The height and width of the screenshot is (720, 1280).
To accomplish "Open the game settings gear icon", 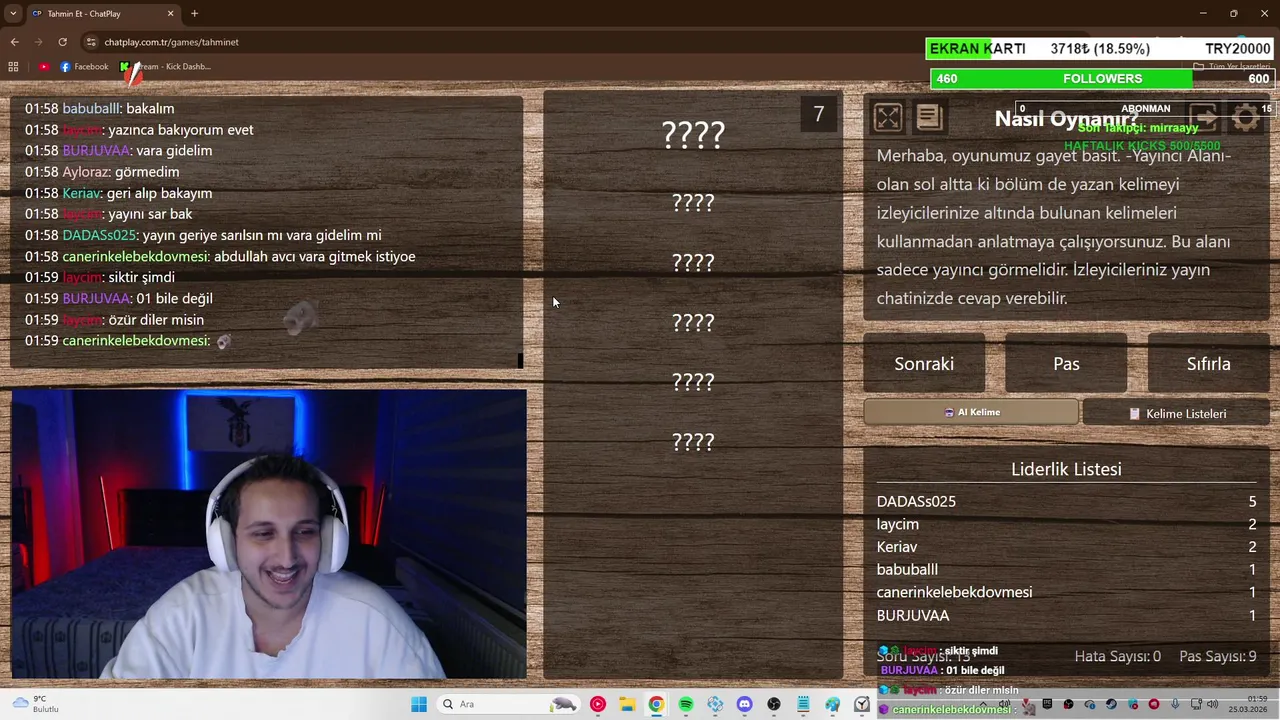I will [1246, 118].
